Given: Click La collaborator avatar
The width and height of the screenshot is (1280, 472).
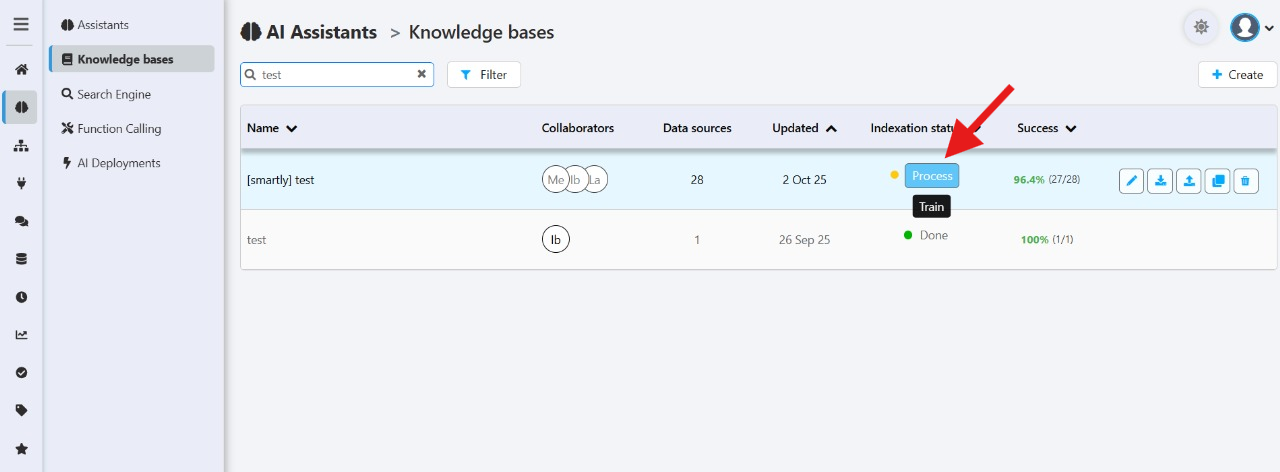Looking at the screenshot, I should (595, 180).
